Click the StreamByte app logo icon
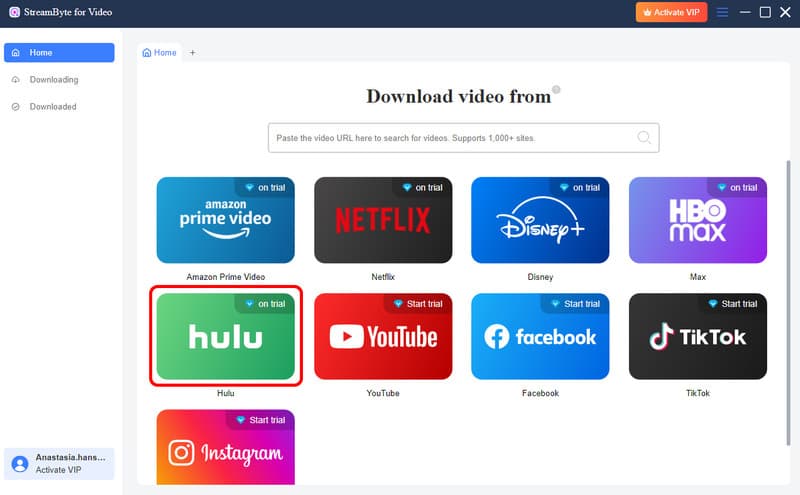Viewport: 800px width, 495px height. (x=14, y=12)
